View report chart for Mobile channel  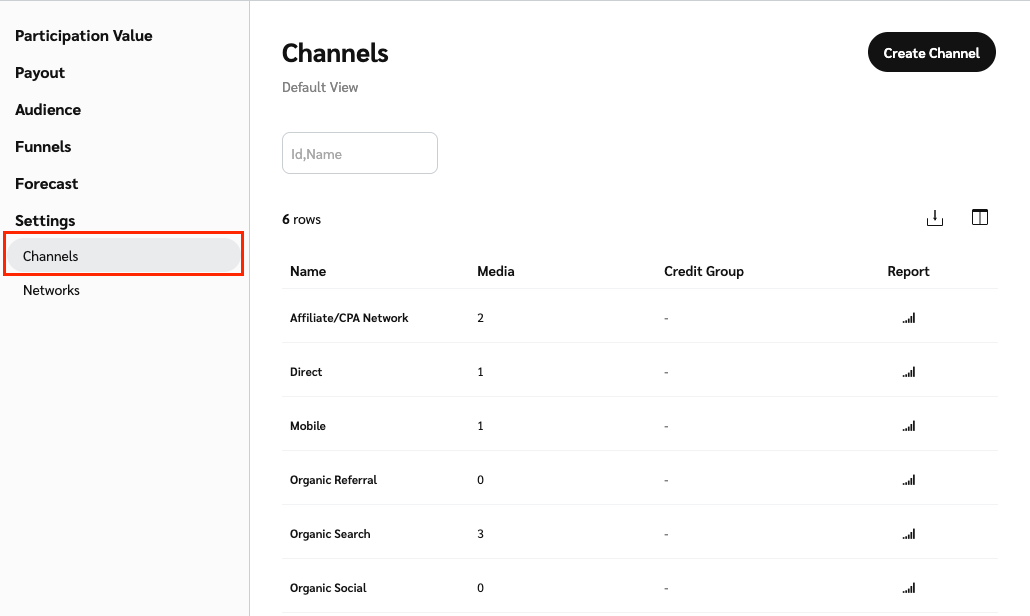coord(908,426)
